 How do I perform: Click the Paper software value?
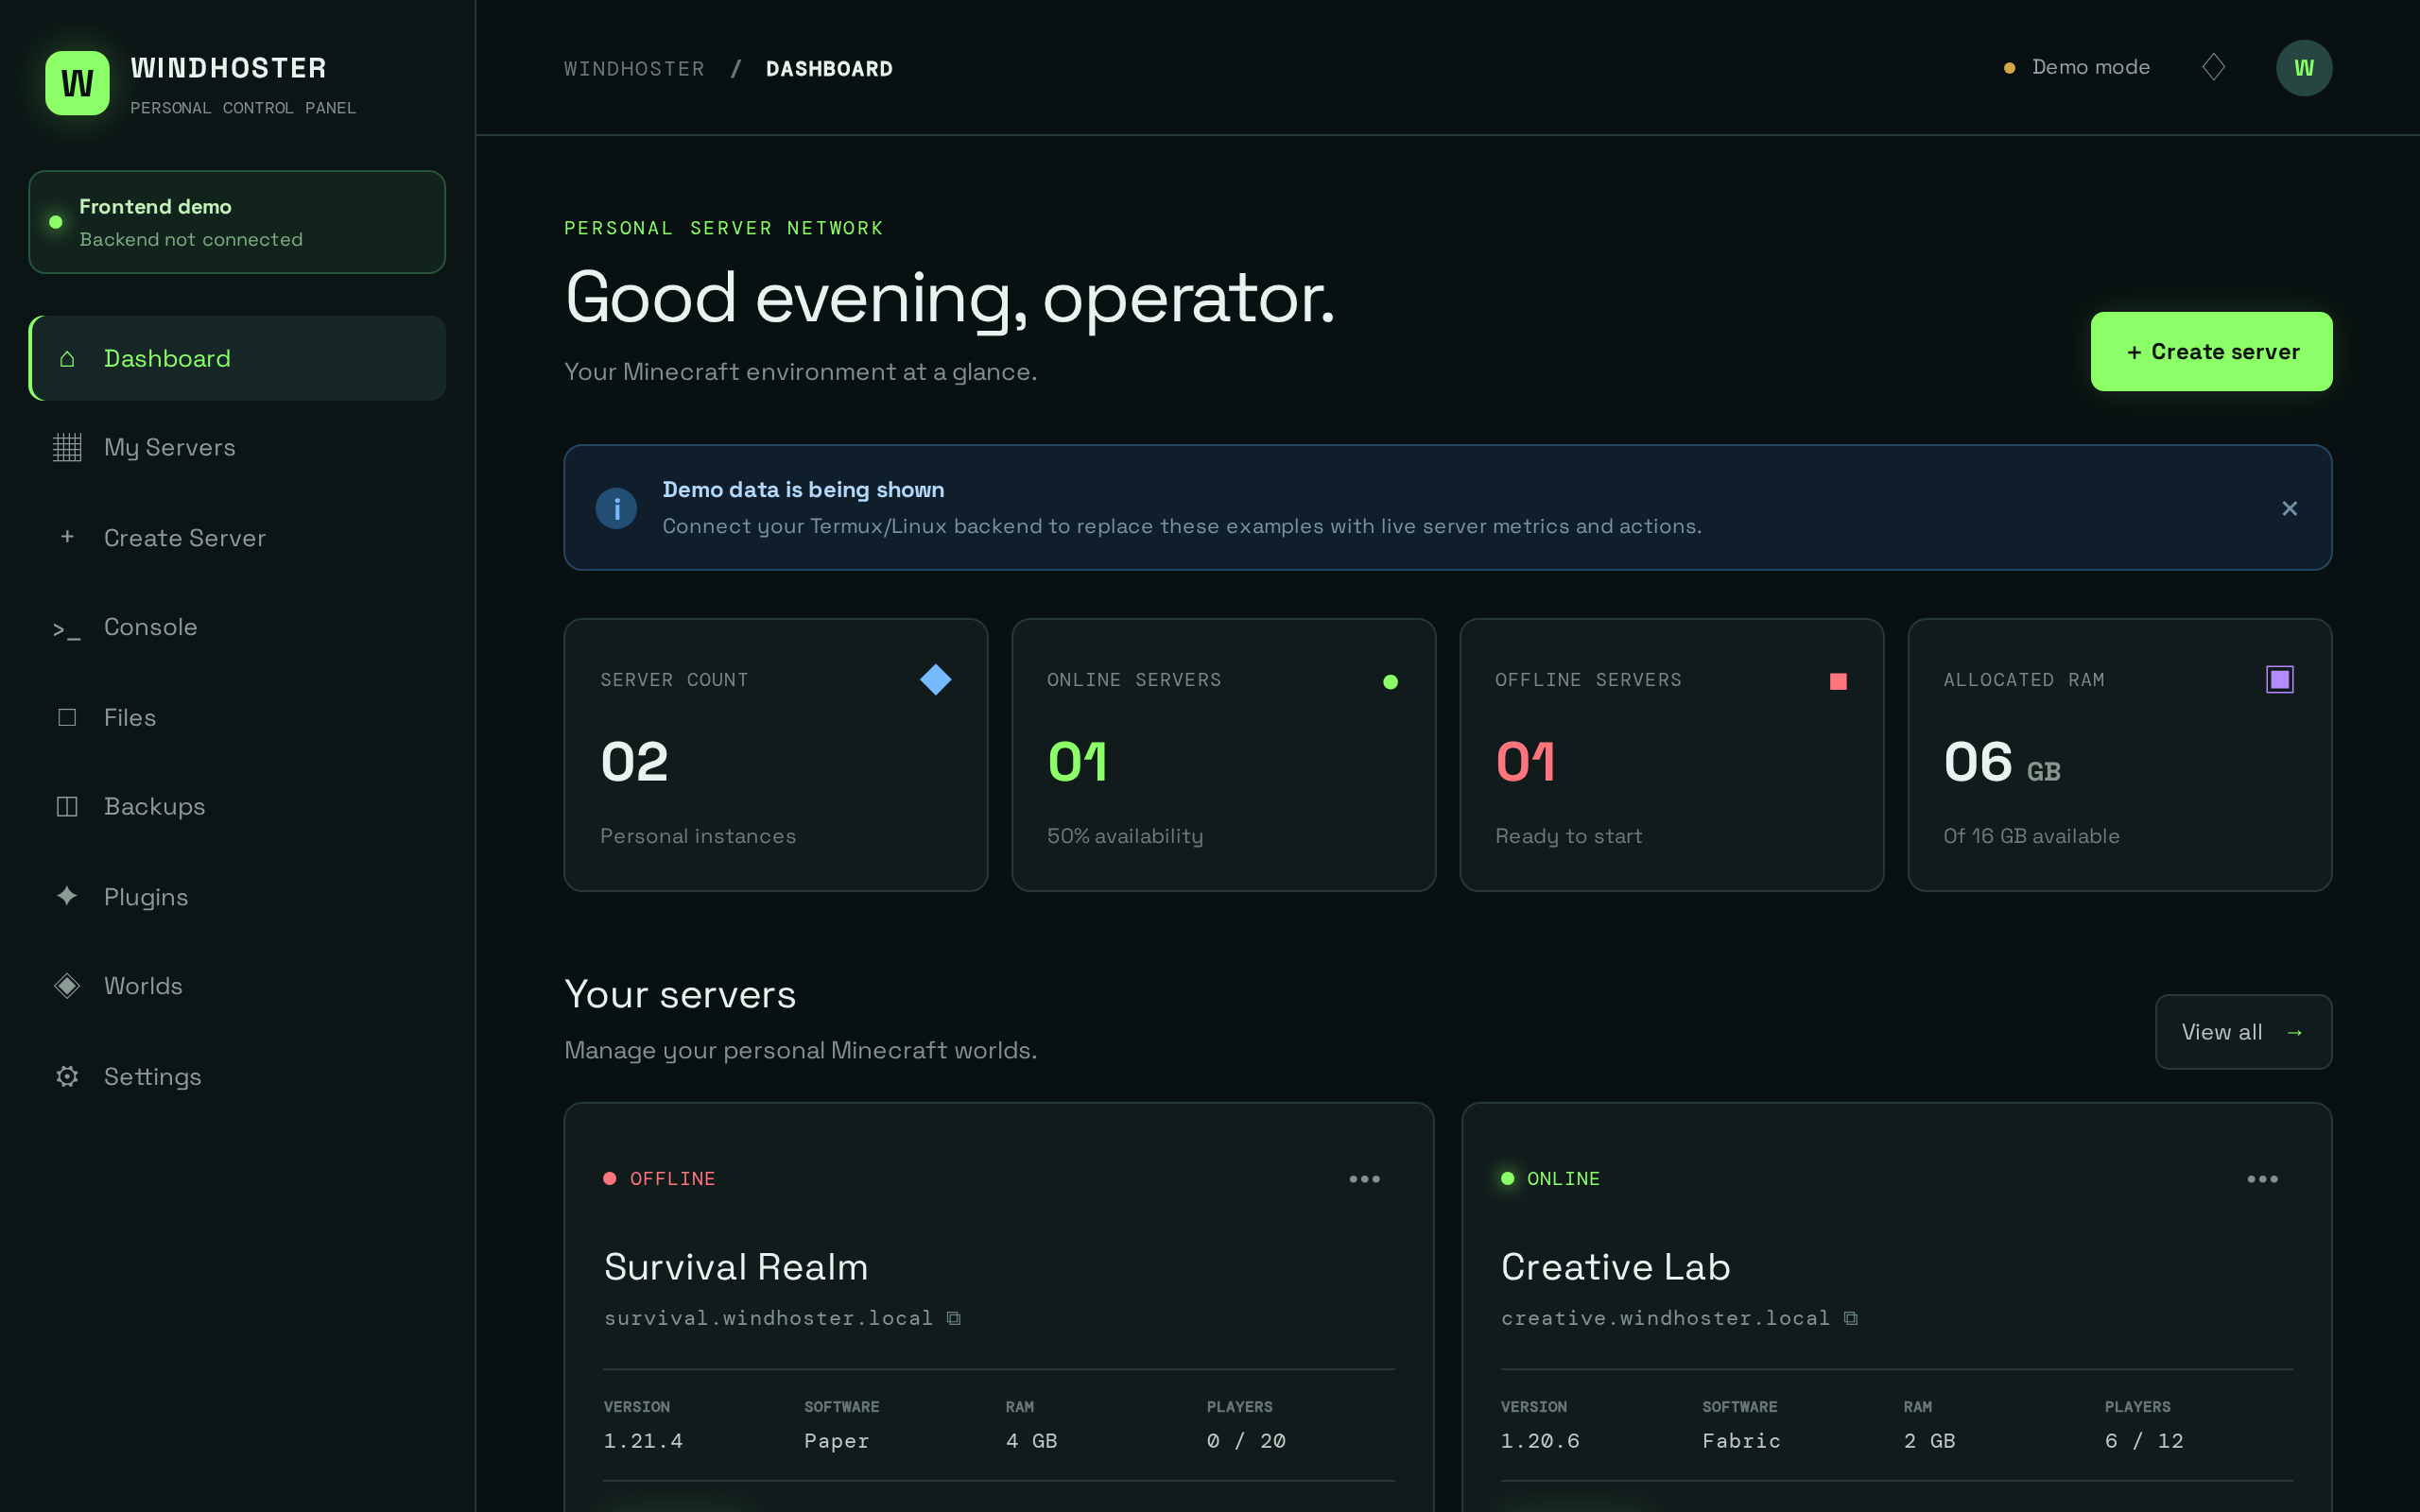click(x=837, y=1441)
